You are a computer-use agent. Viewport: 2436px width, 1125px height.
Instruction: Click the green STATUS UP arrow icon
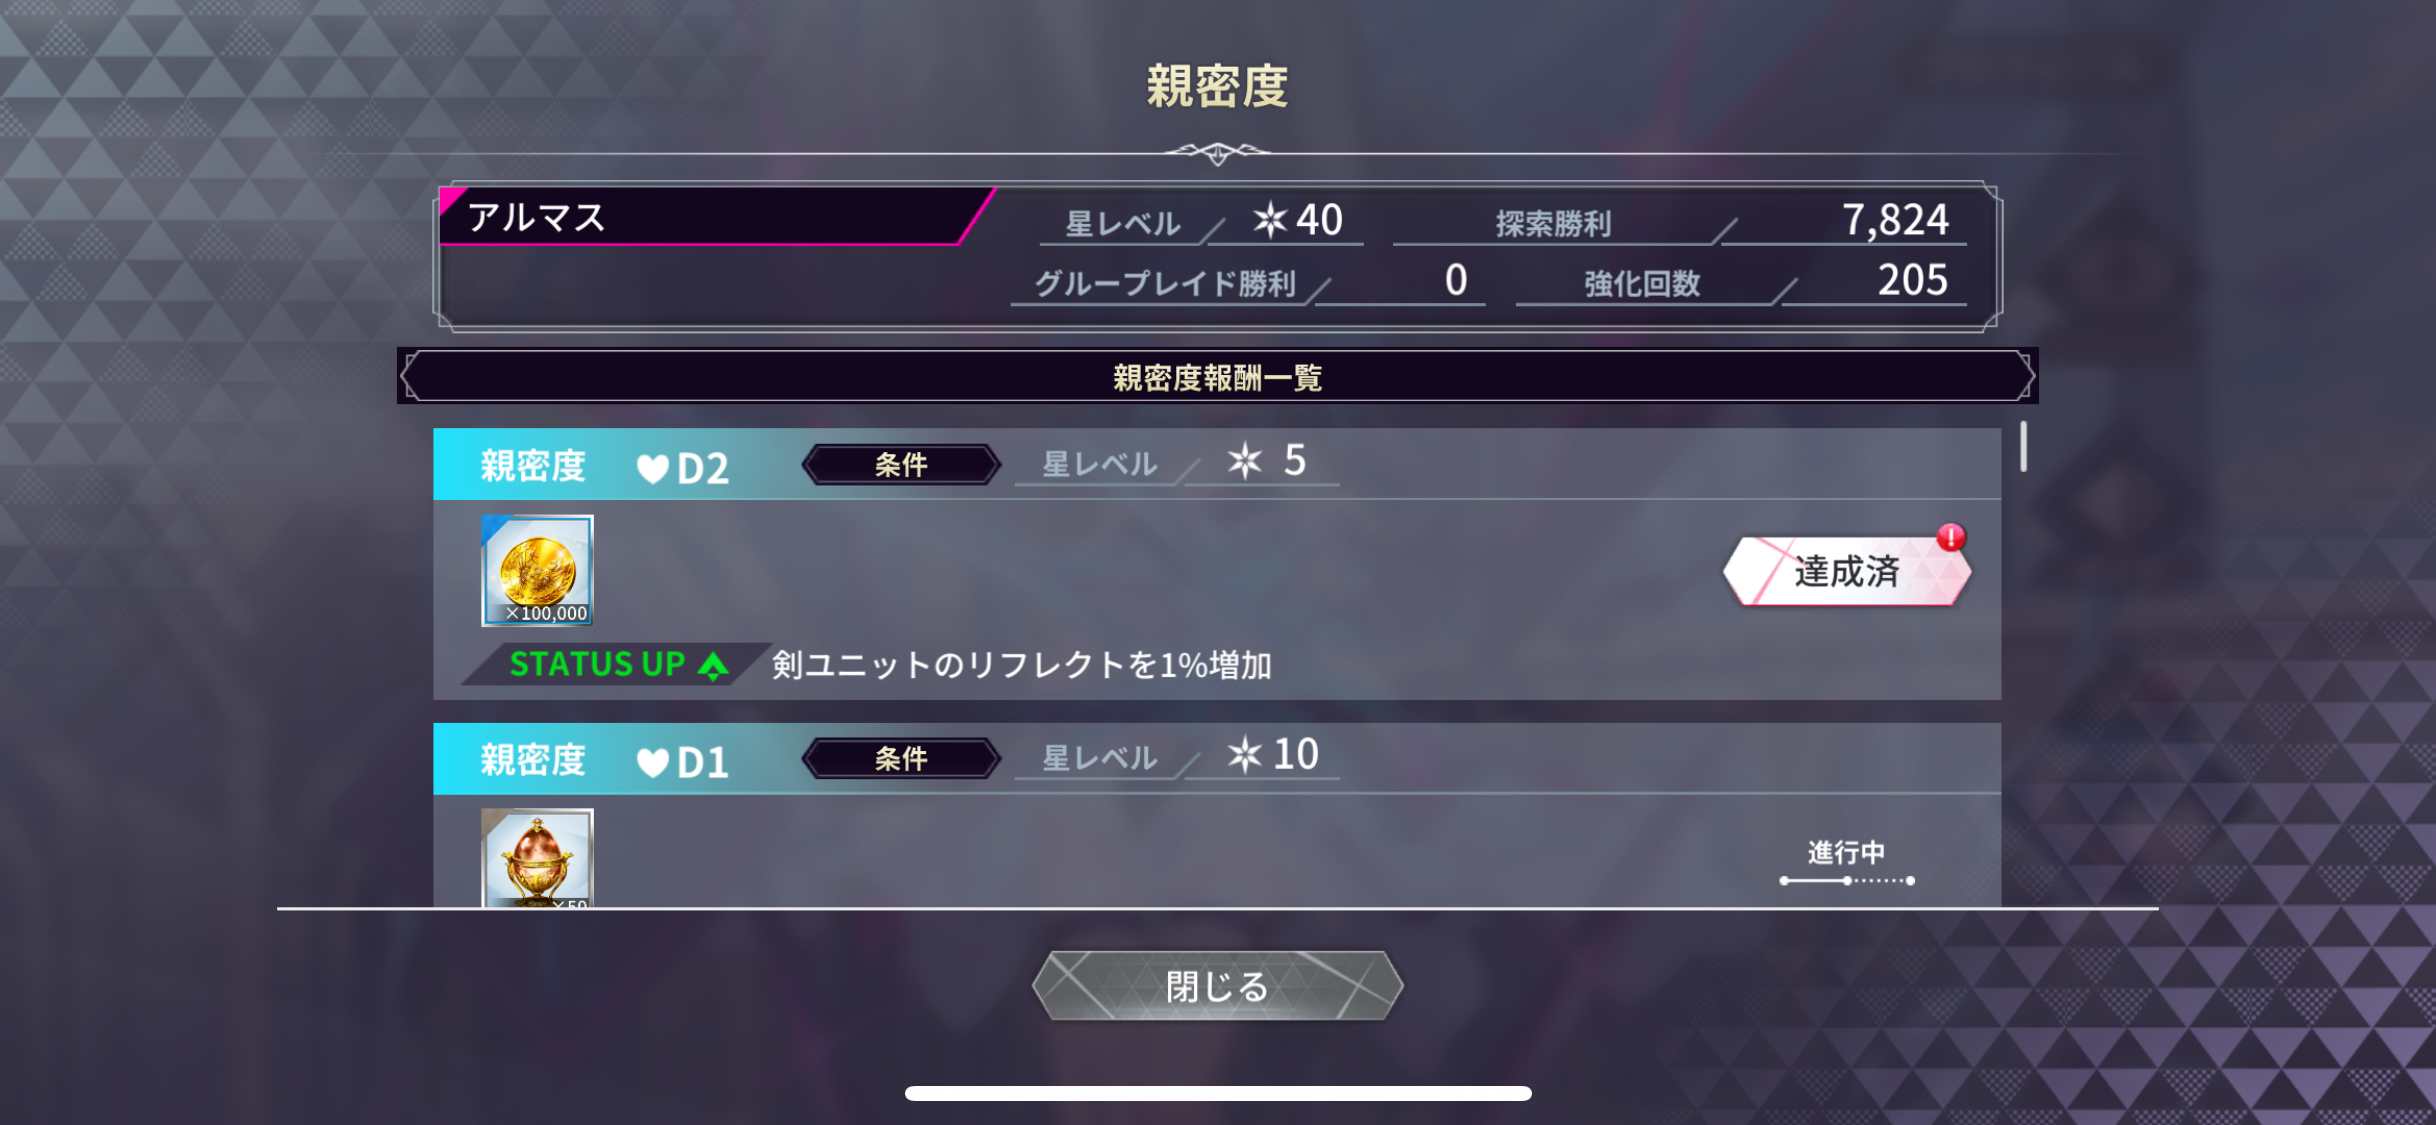713,666
